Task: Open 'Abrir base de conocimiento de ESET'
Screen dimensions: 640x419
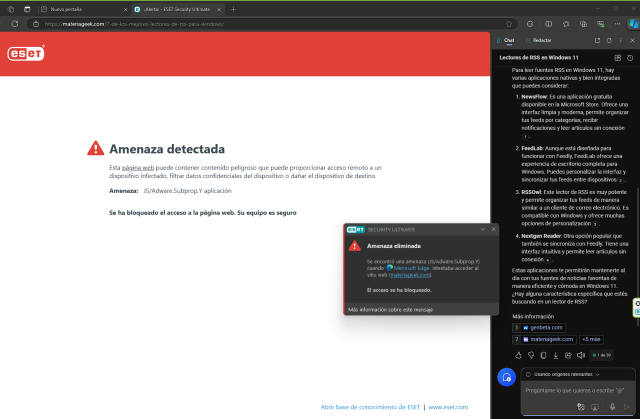Action: (x=370, y=407)
